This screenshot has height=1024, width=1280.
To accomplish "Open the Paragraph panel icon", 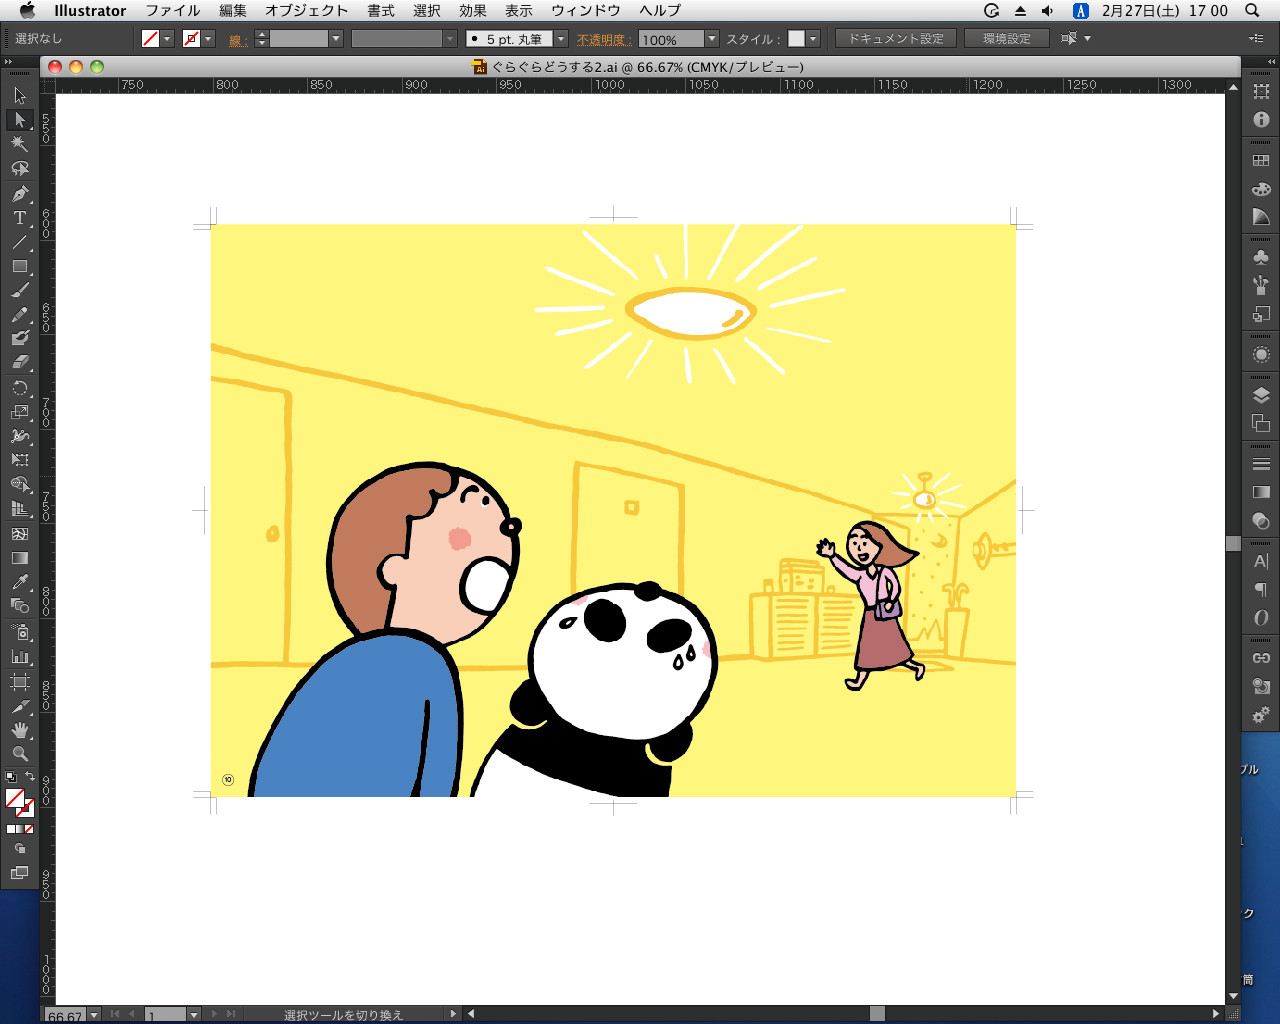I will pos(1261,590).
